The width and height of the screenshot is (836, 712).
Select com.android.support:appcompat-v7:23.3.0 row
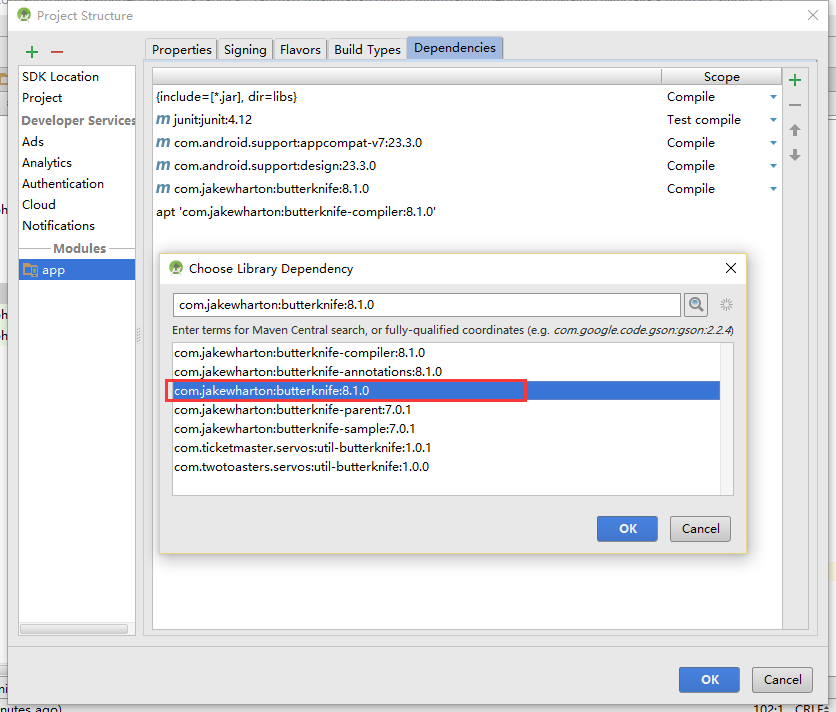point(467,142)
